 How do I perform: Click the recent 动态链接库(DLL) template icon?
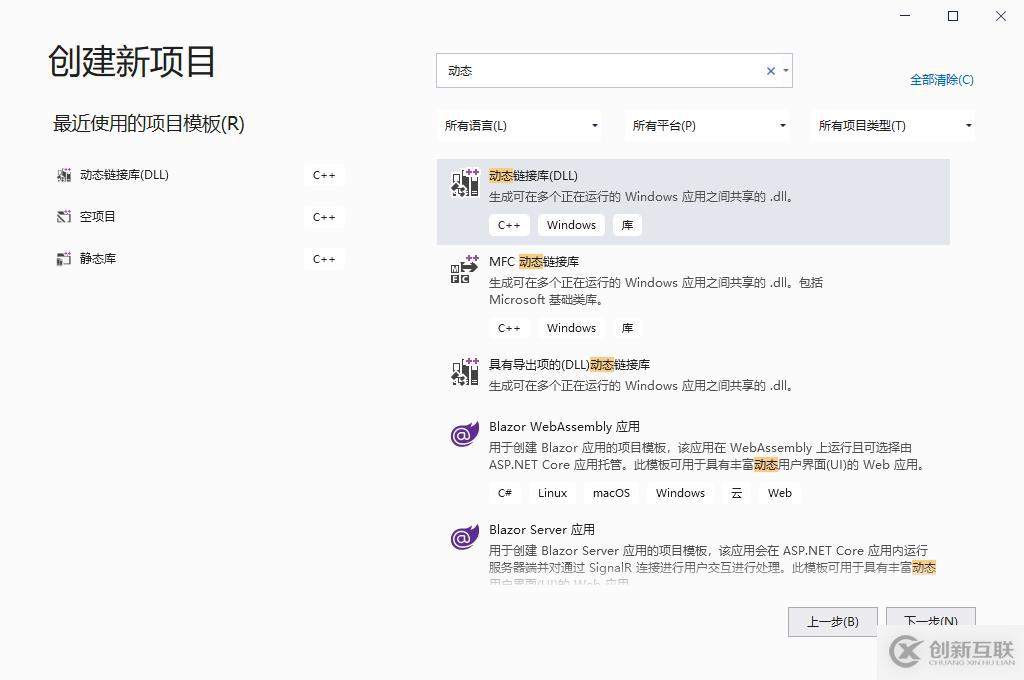[64, 175]
